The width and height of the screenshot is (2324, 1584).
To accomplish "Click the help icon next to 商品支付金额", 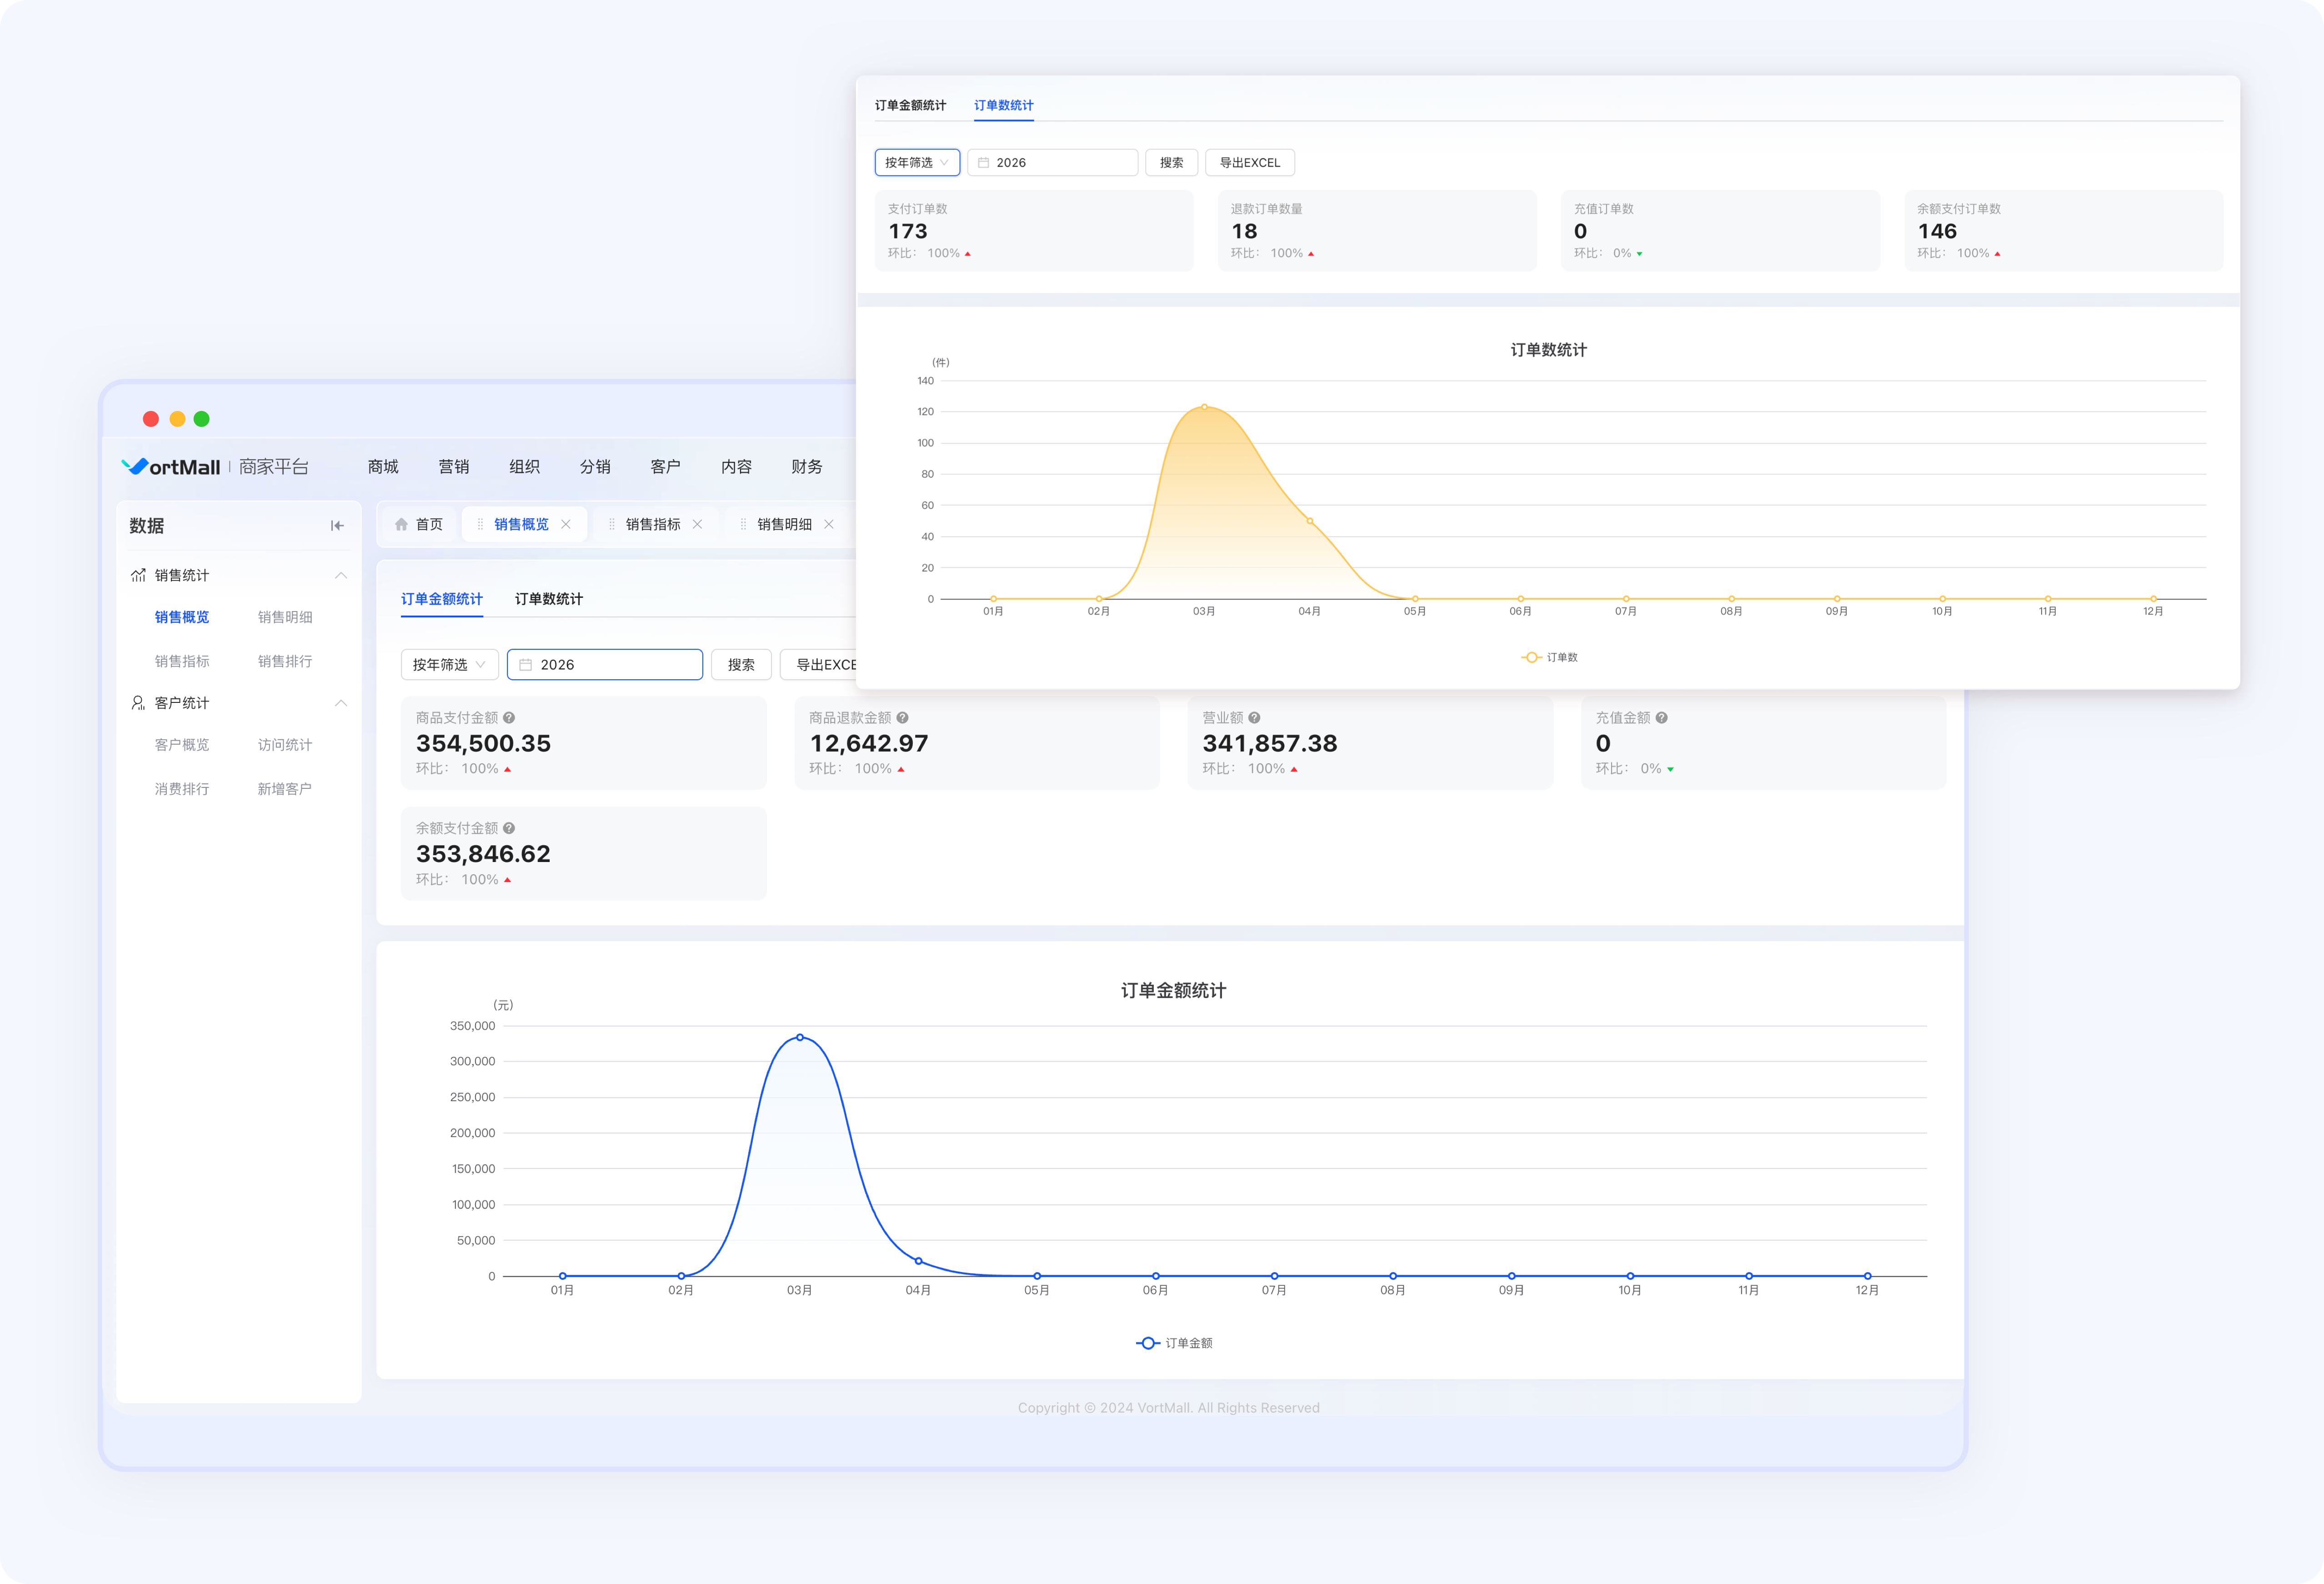I will tap(509, 718).
